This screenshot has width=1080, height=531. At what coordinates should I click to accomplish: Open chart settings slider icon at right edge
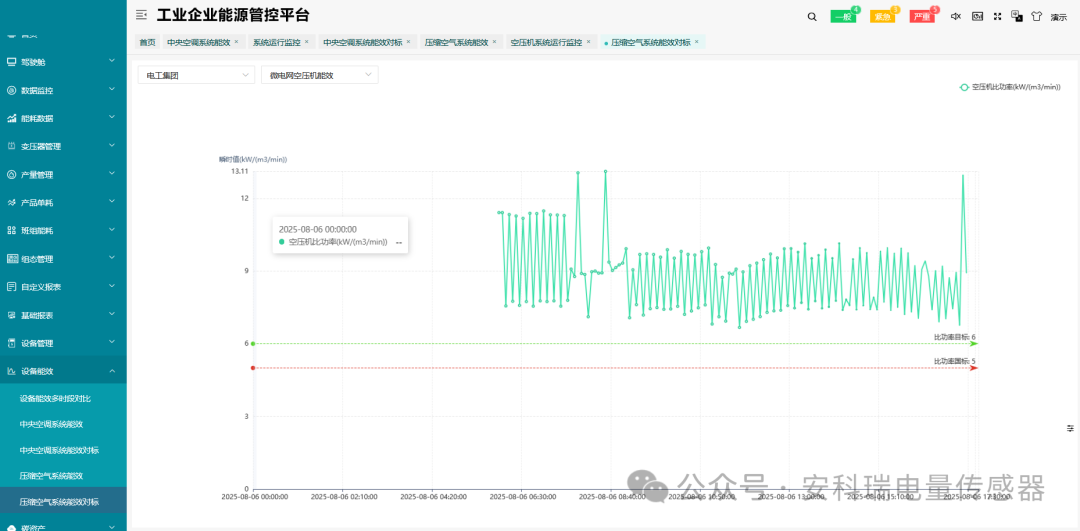tap(1070, 428)
